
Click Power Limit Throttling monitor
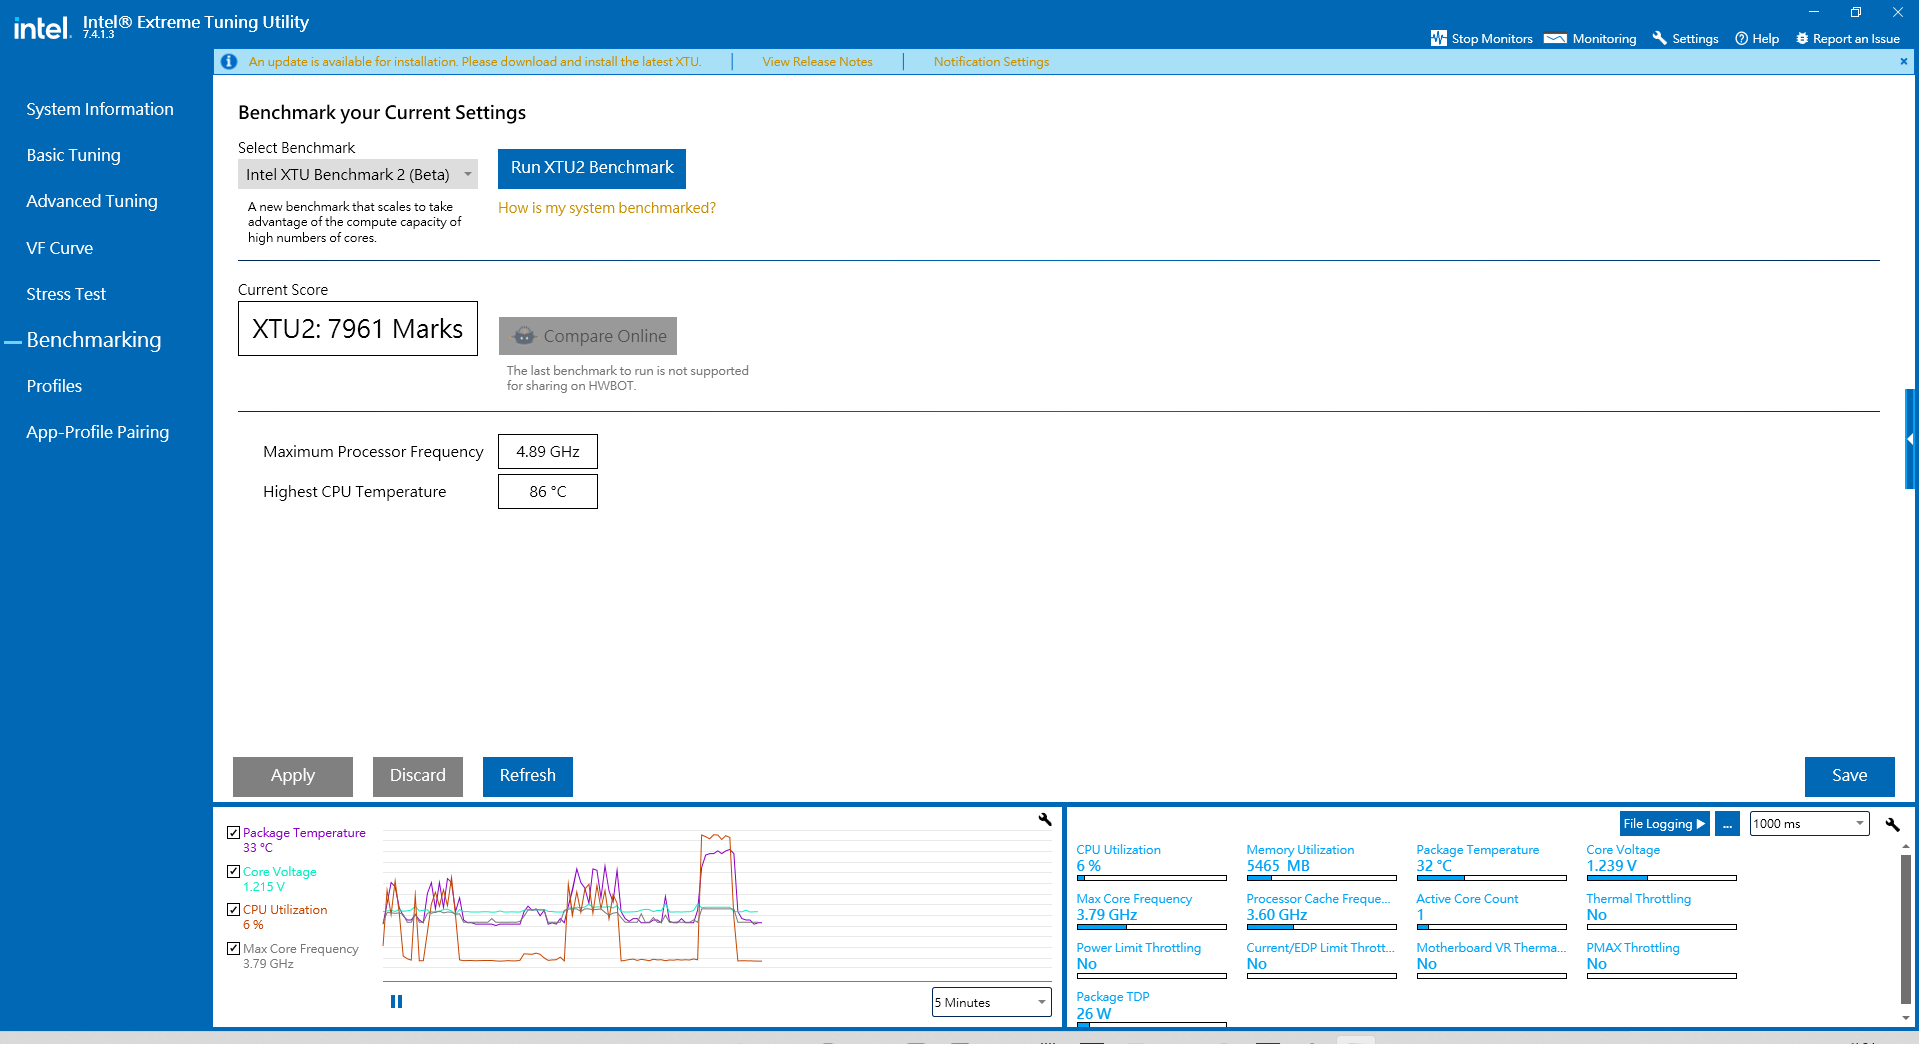click(1151, 958)
